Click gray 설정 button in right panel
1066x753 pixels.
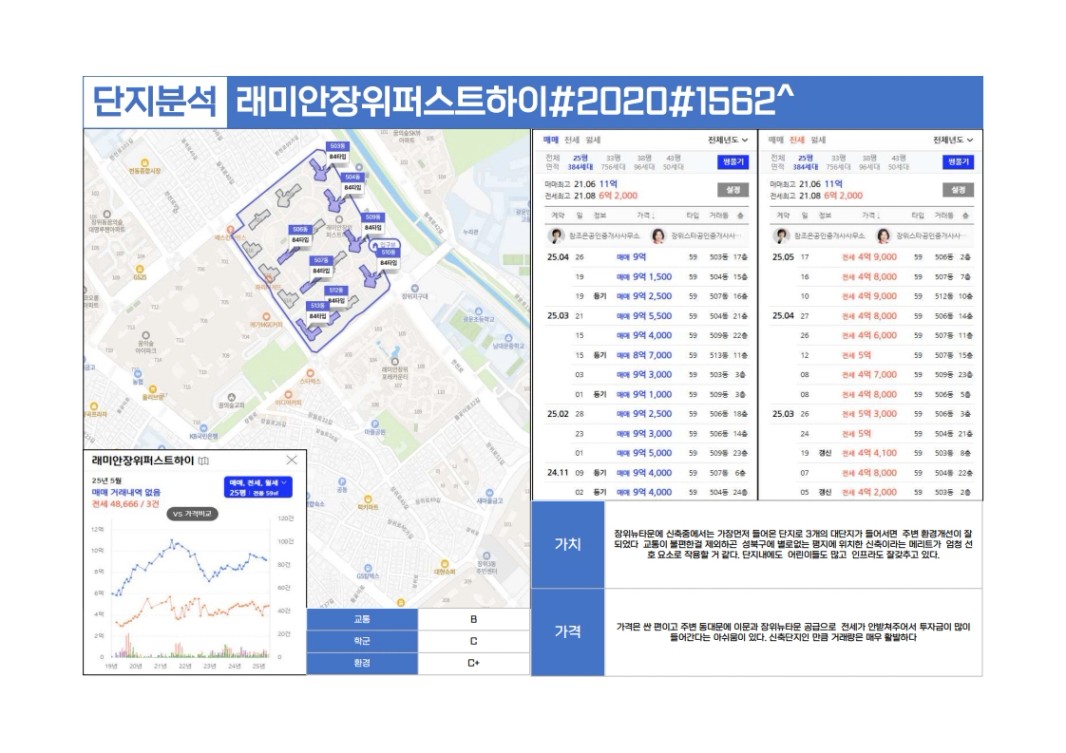958,190
